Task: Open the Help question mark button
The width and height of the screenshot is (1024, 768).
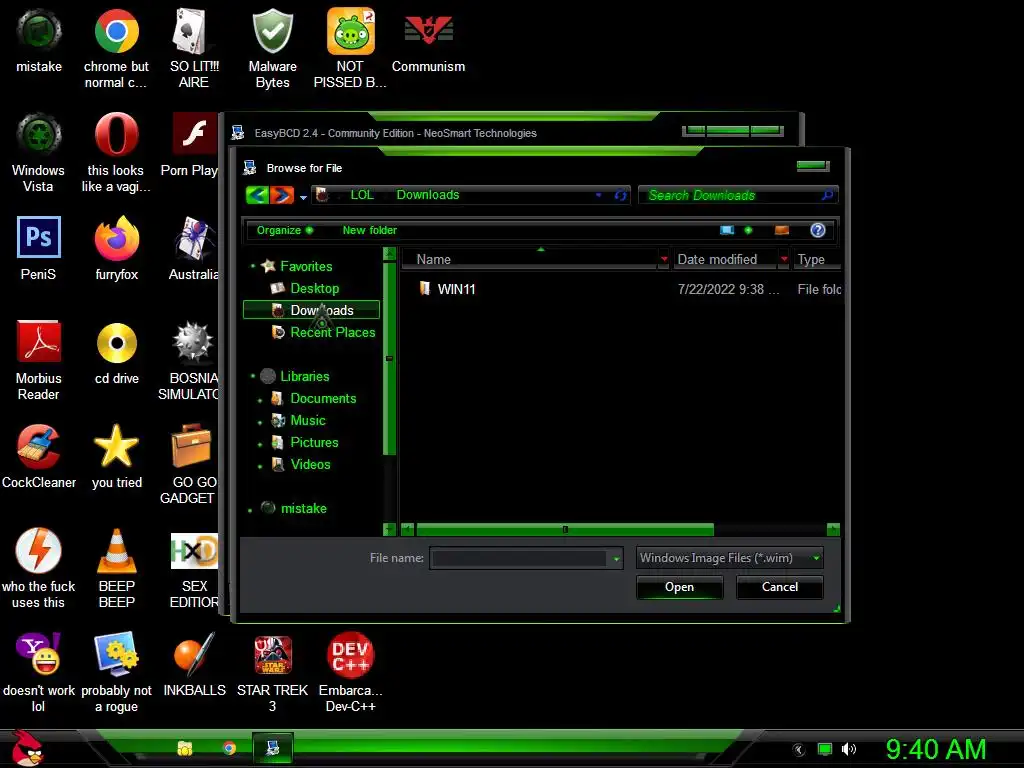Action: point(818,230)
